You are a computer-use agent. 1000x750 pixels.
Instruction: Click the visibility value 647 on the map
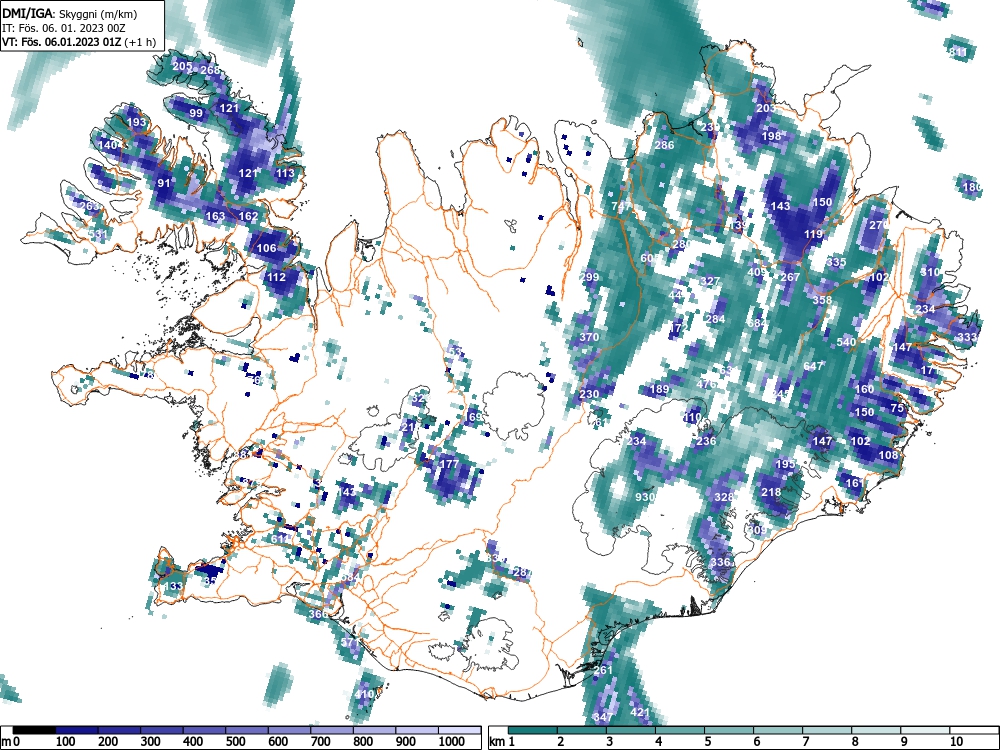813,365
